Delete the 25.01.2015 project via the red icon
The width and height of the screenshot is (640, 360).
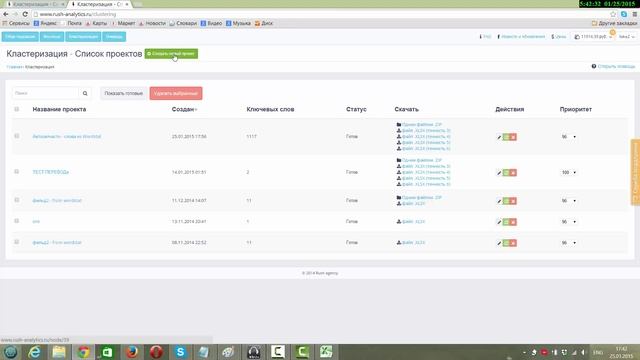[513, 137]
